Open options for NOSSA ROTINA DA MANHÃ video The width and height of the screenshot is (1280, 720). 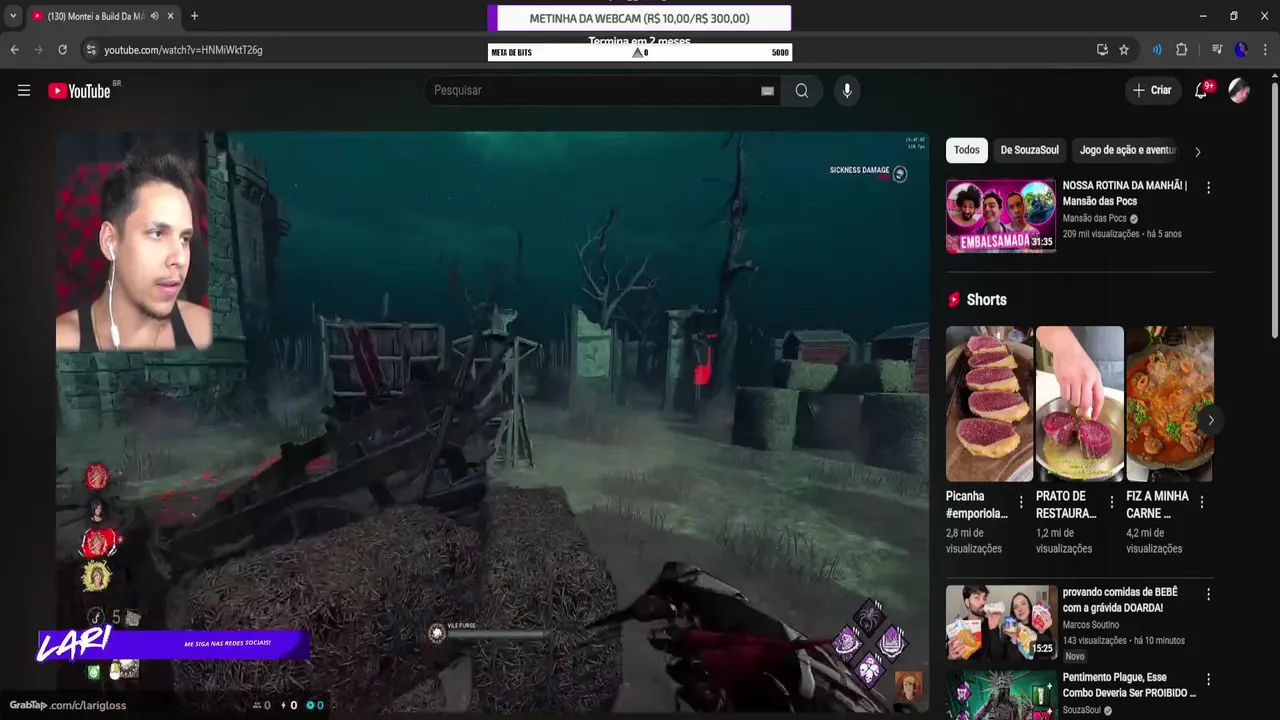pos(1208,187)
